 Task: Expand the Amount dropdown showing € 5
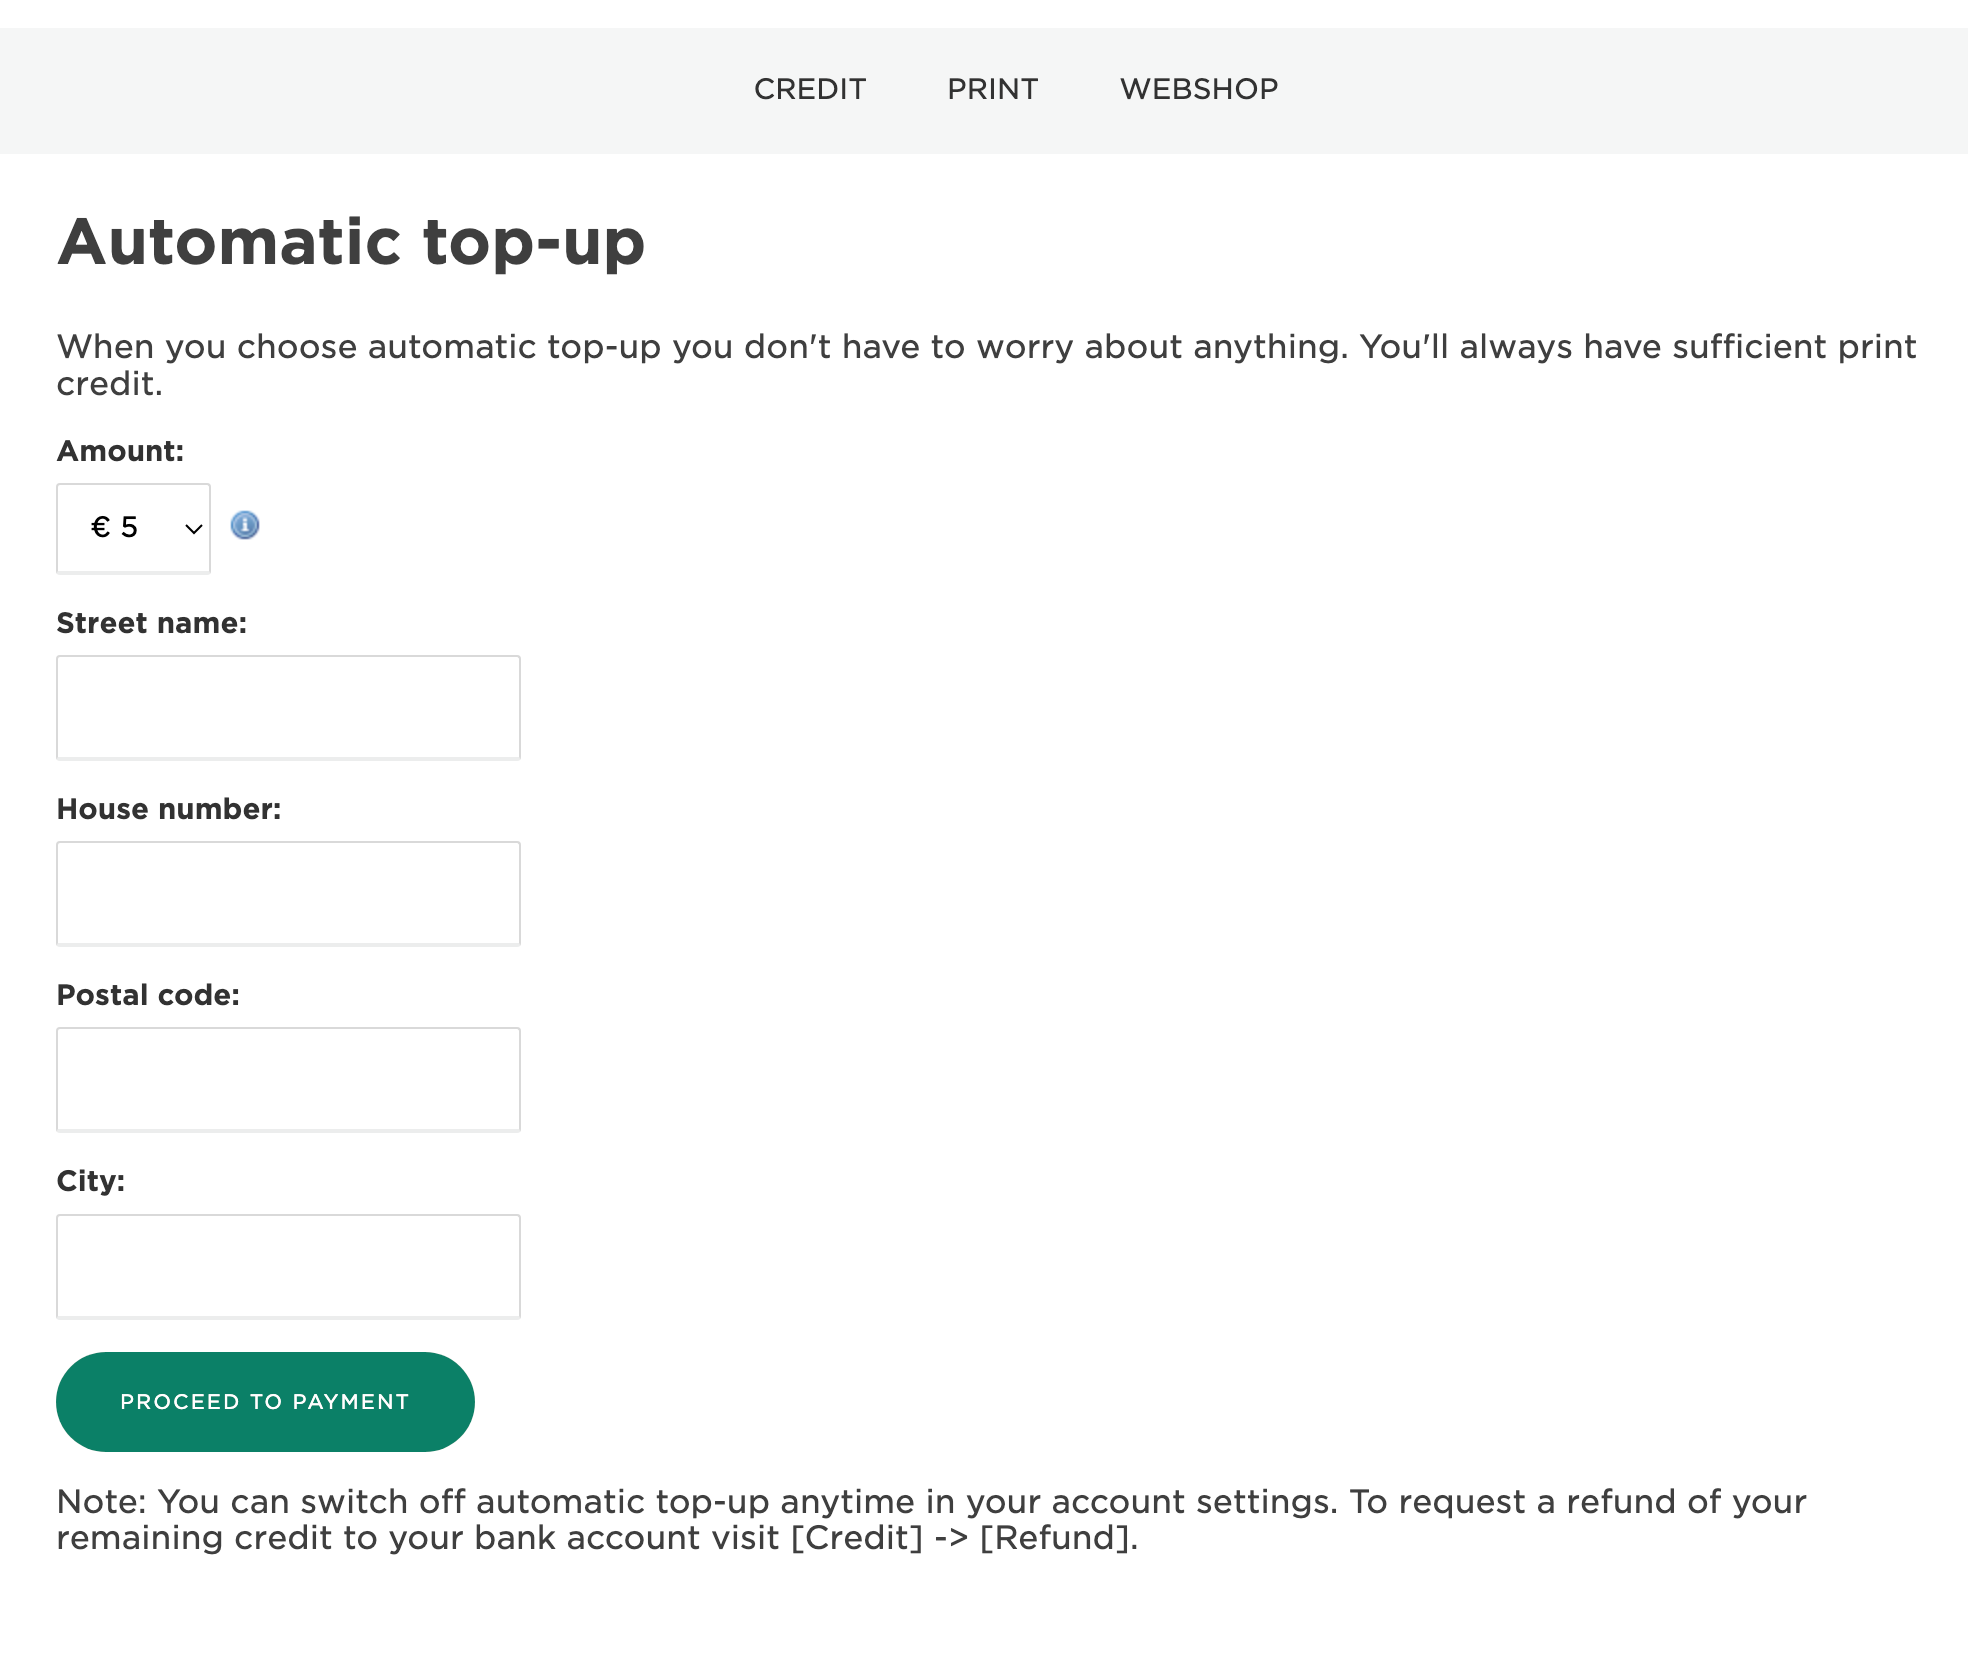[133, 528]
